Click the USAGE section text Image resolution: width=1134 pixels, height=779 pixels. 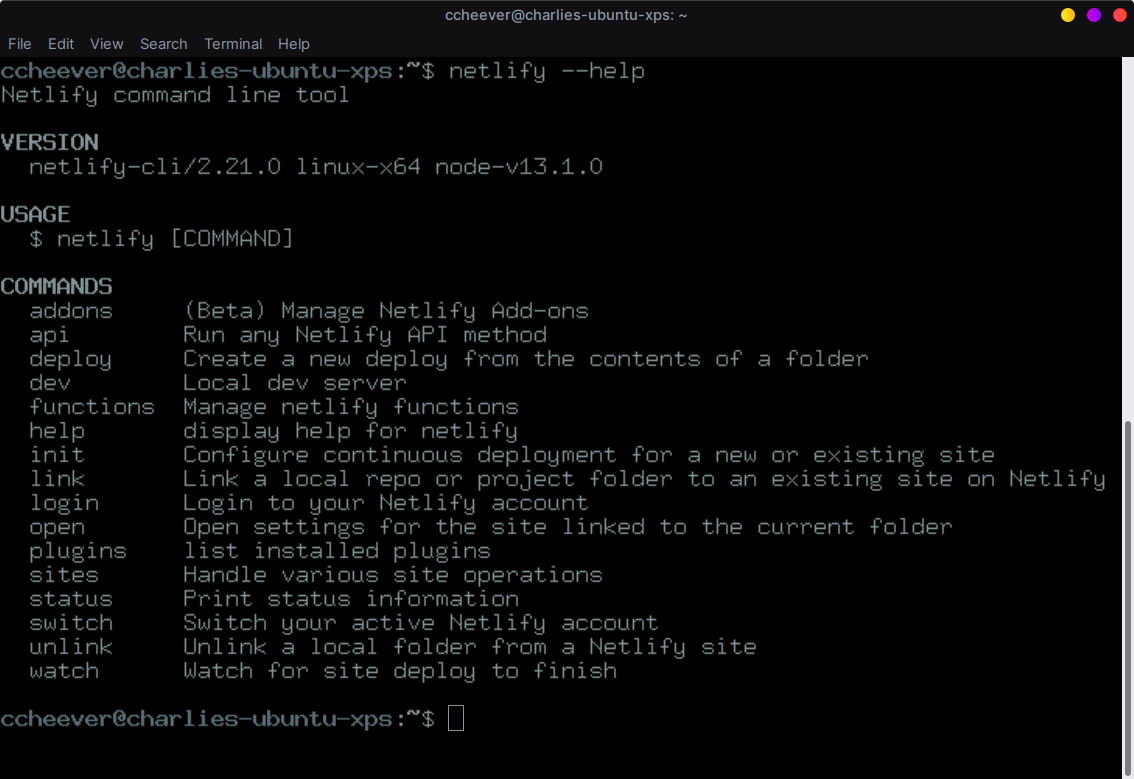[x=35, y=213]
